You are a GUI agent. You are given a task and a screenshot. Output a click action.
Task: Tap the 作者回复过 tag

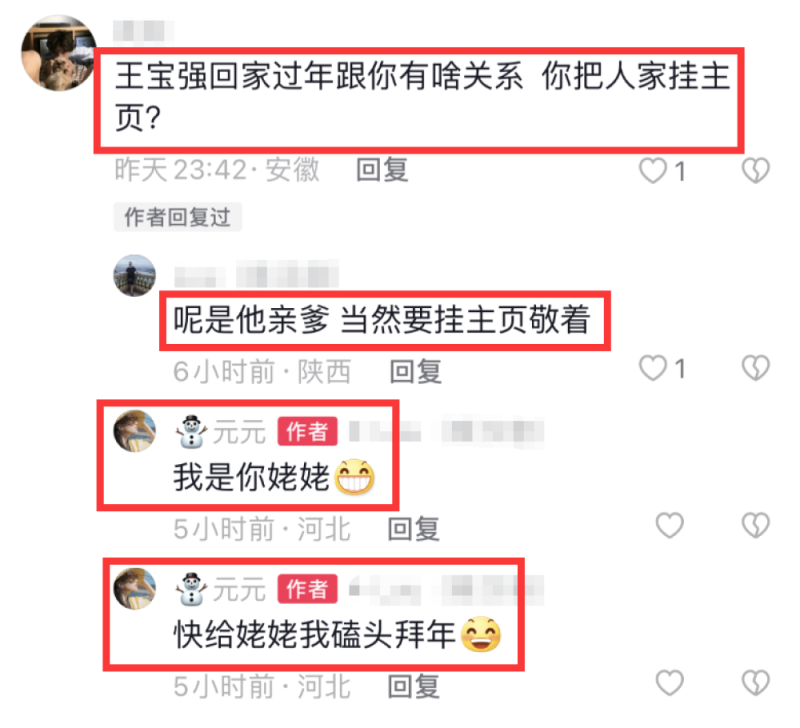tap(178, 217)
